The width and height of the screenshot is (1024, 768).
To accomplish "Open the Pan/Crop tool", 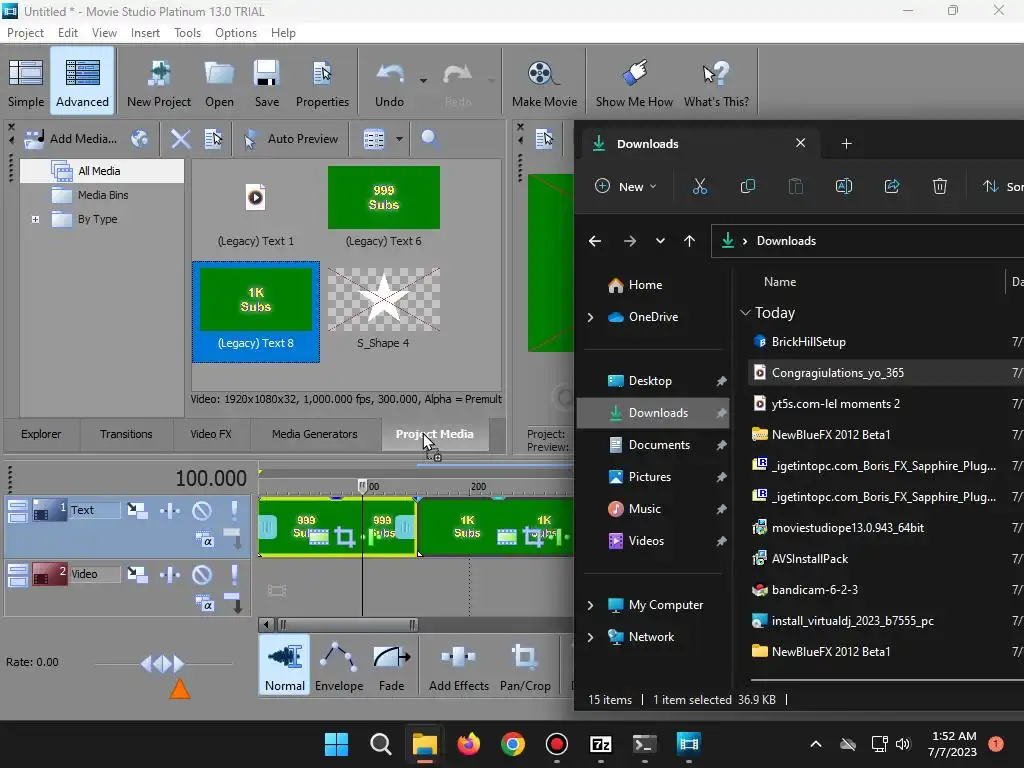I will pyautogui.click(x=525, y=667).
